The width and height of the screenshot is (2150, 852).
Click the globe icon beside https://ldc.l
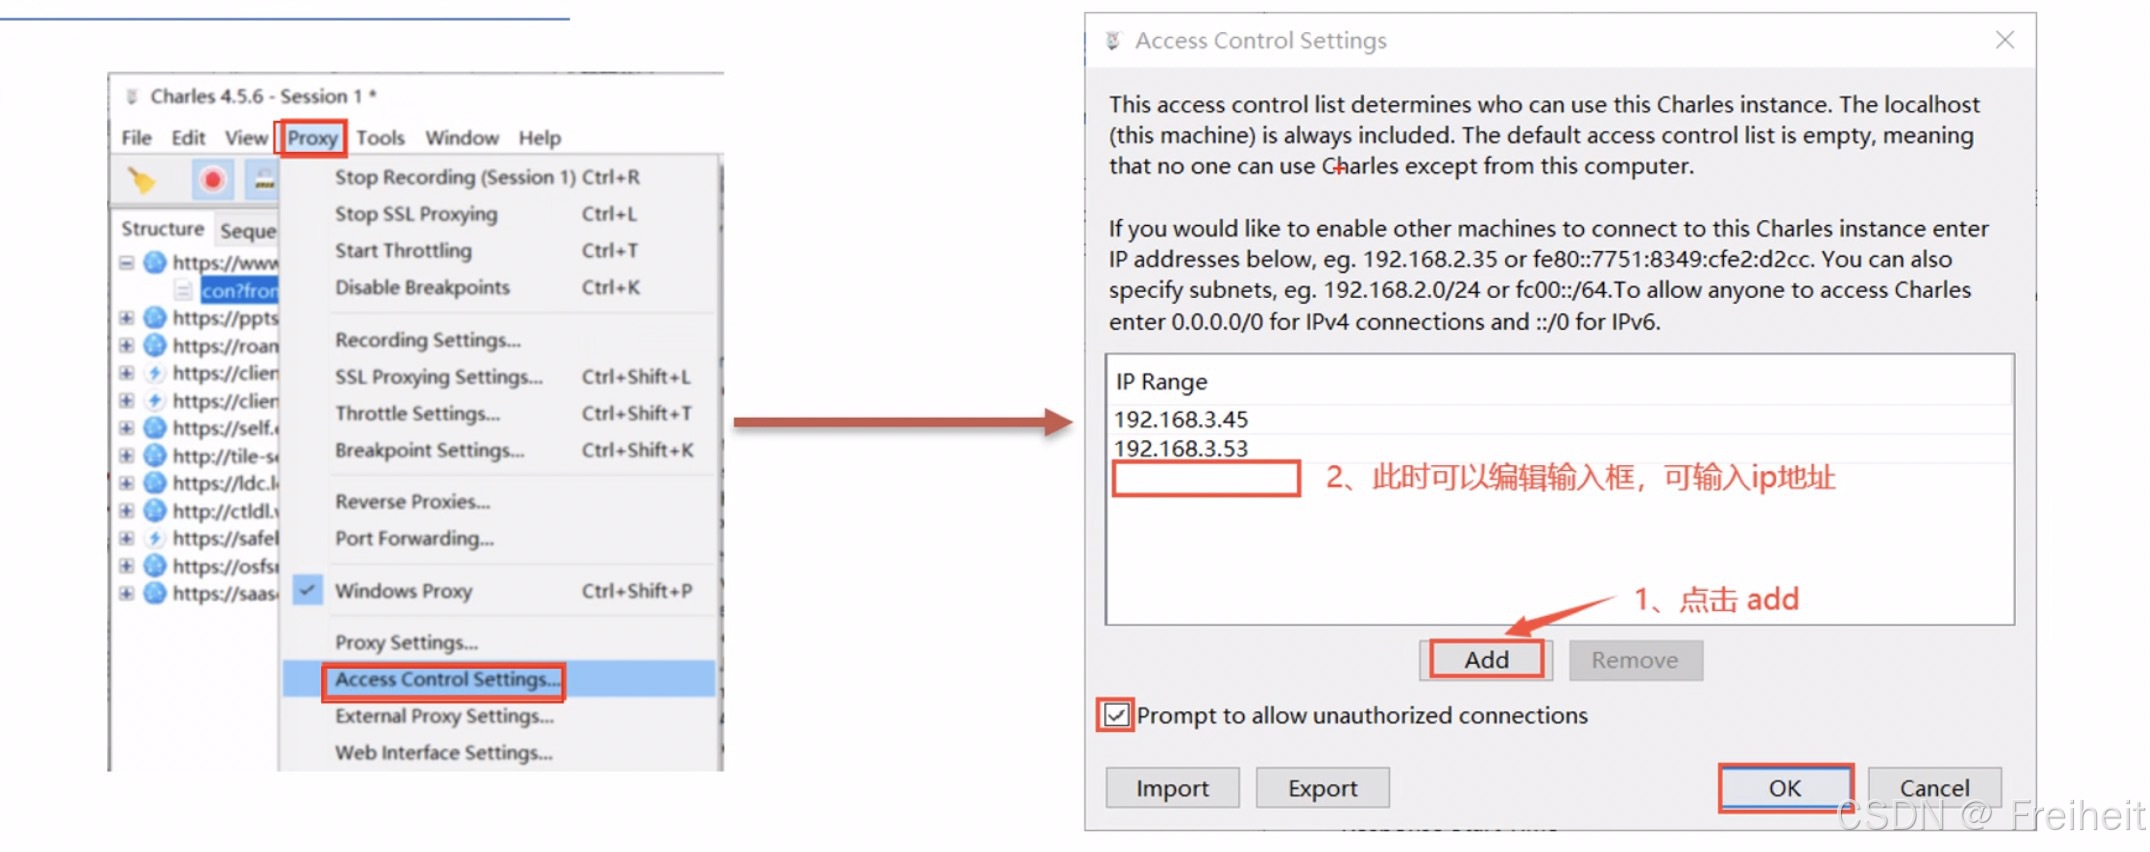click(x=155, y=483)
